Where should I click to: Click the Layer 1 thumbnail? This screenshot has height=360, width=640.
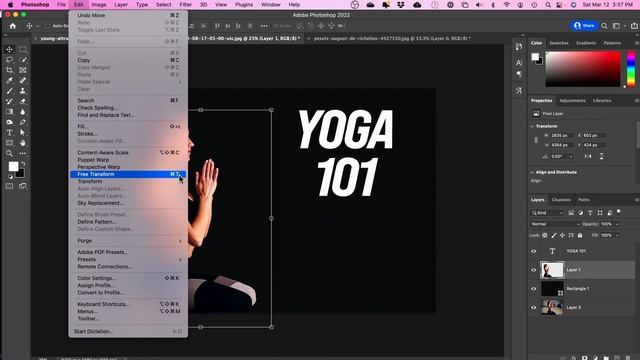(552, 270)
